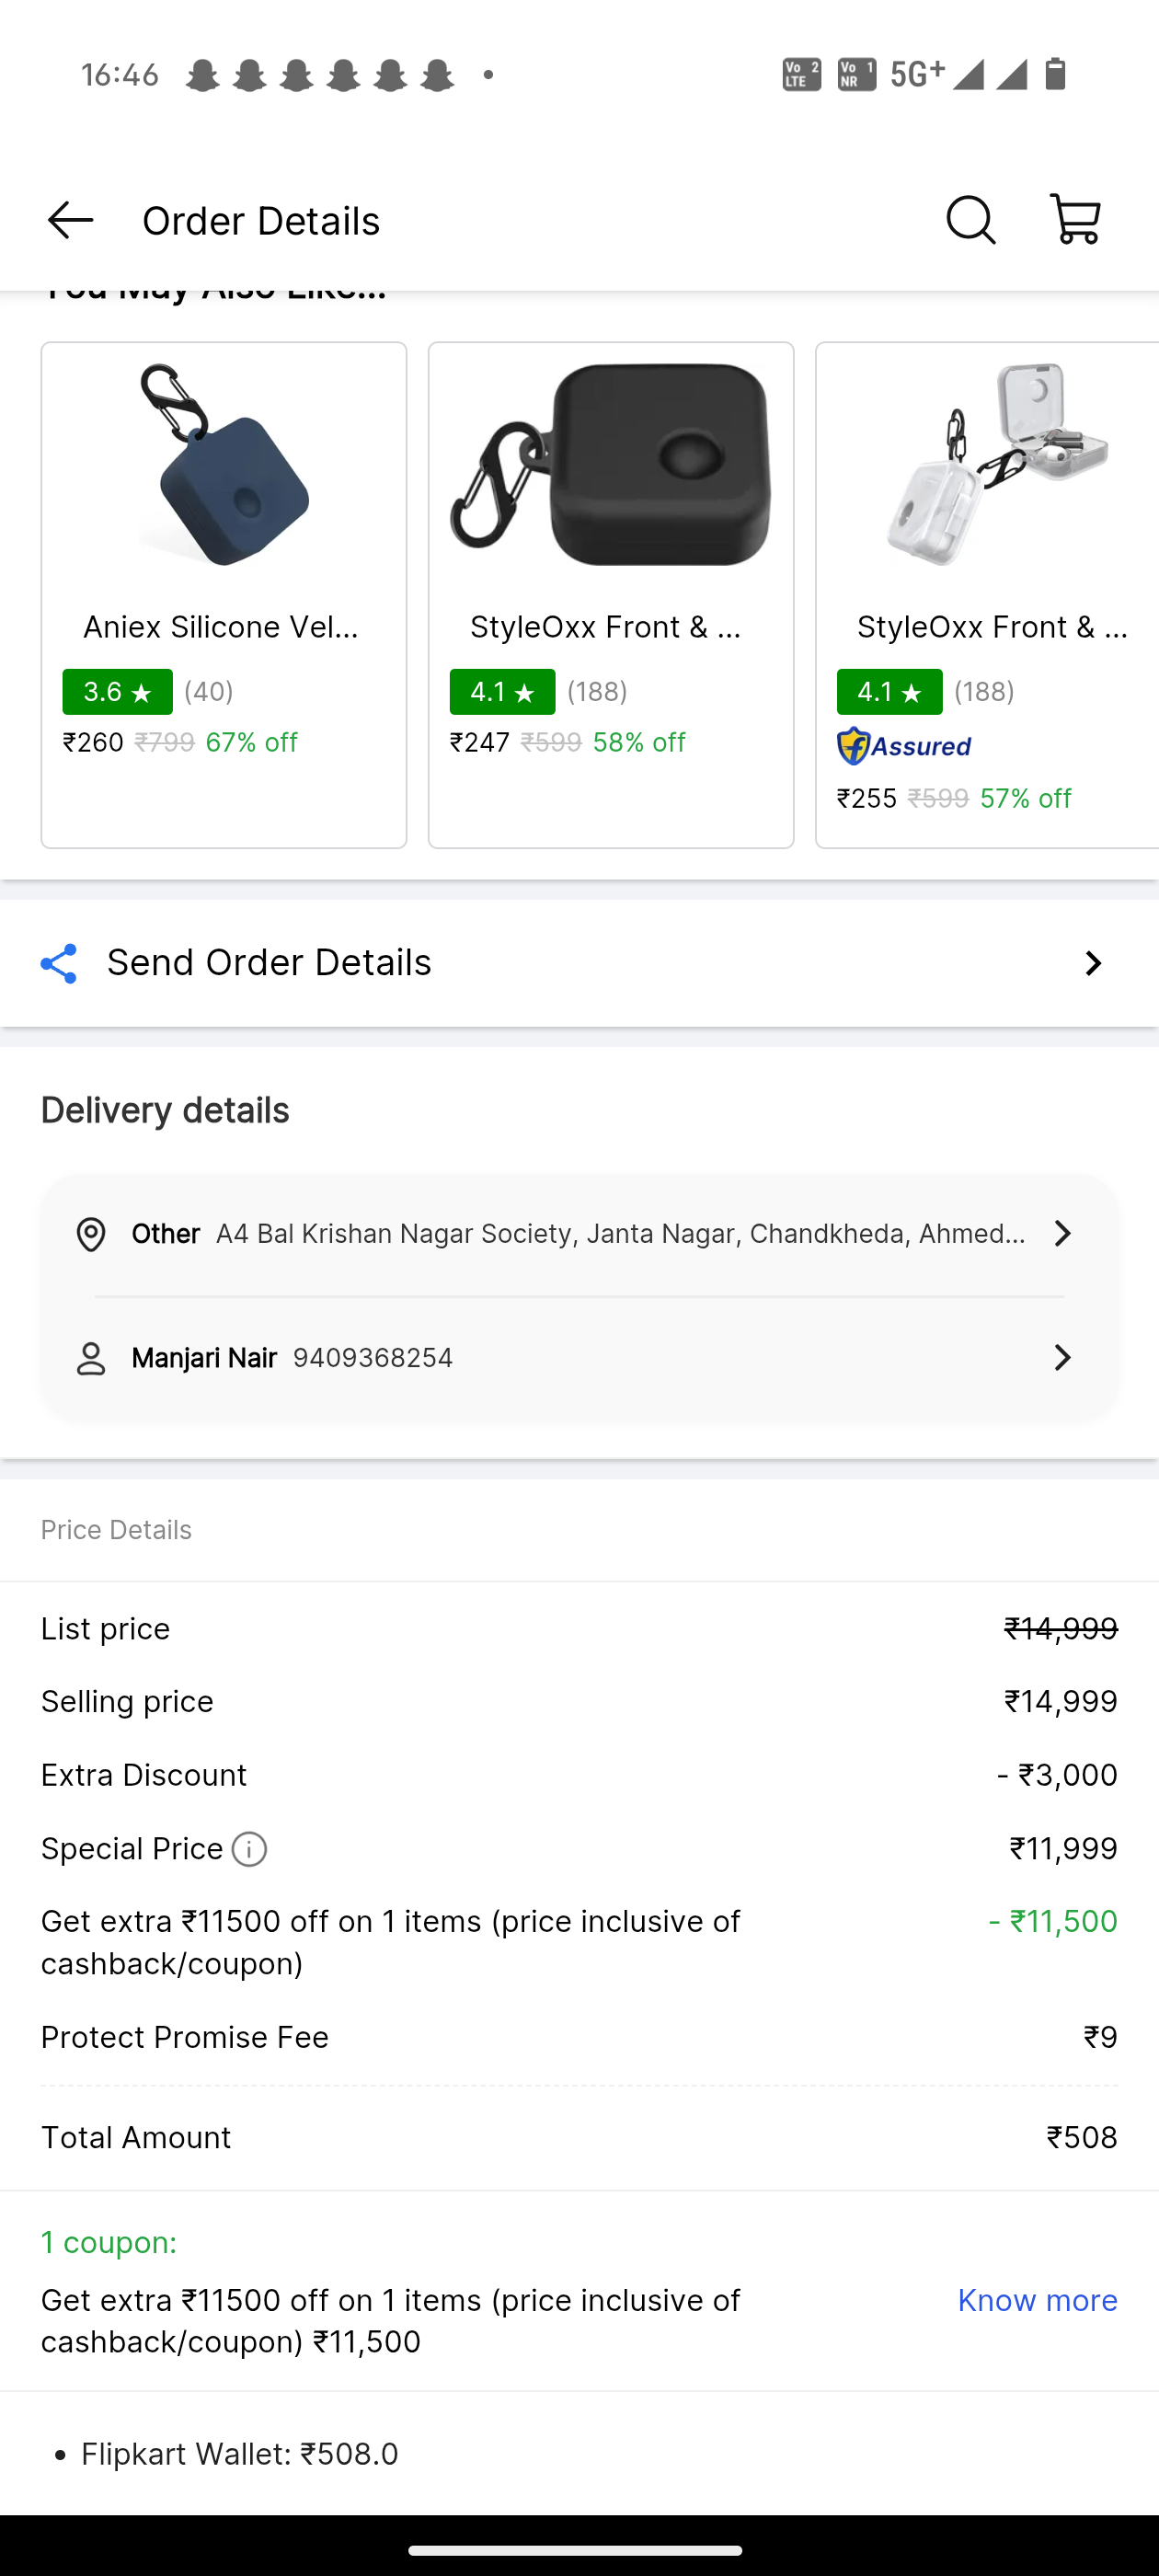Tap the ₹247 StyleOxx price
The image size is (1159, 2576).
point(480,742)
